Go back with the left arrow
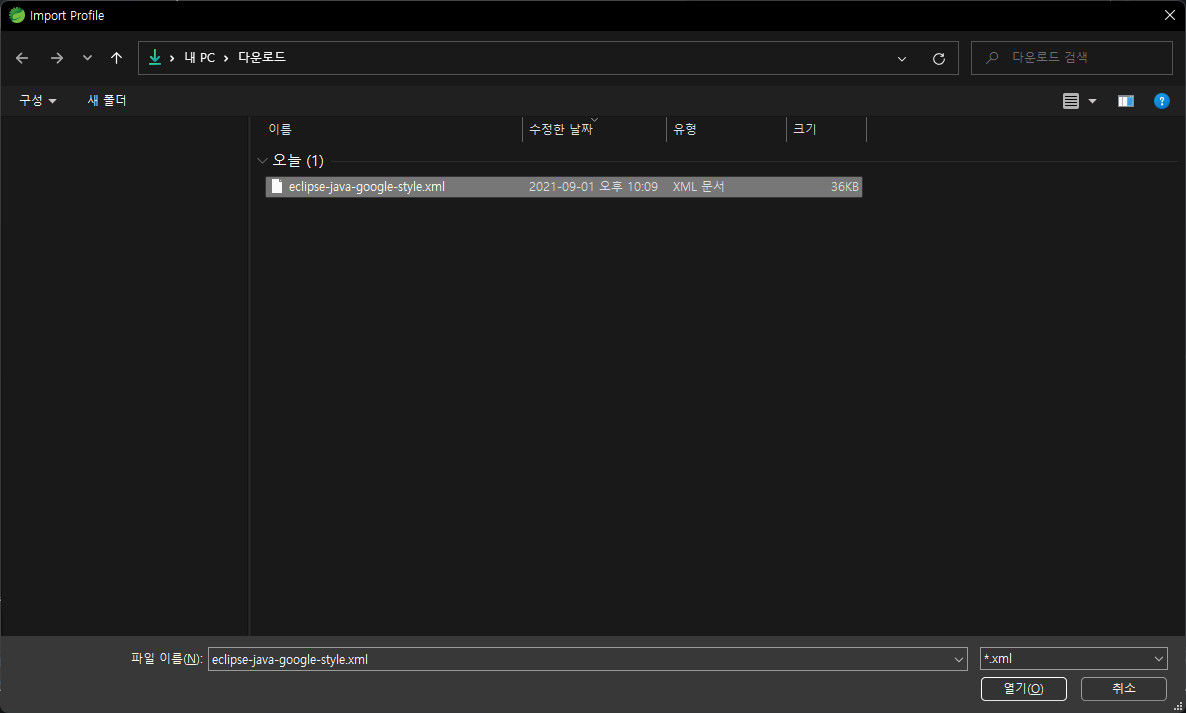Screen dimensions: 1186x713 (x=22, y=58)
